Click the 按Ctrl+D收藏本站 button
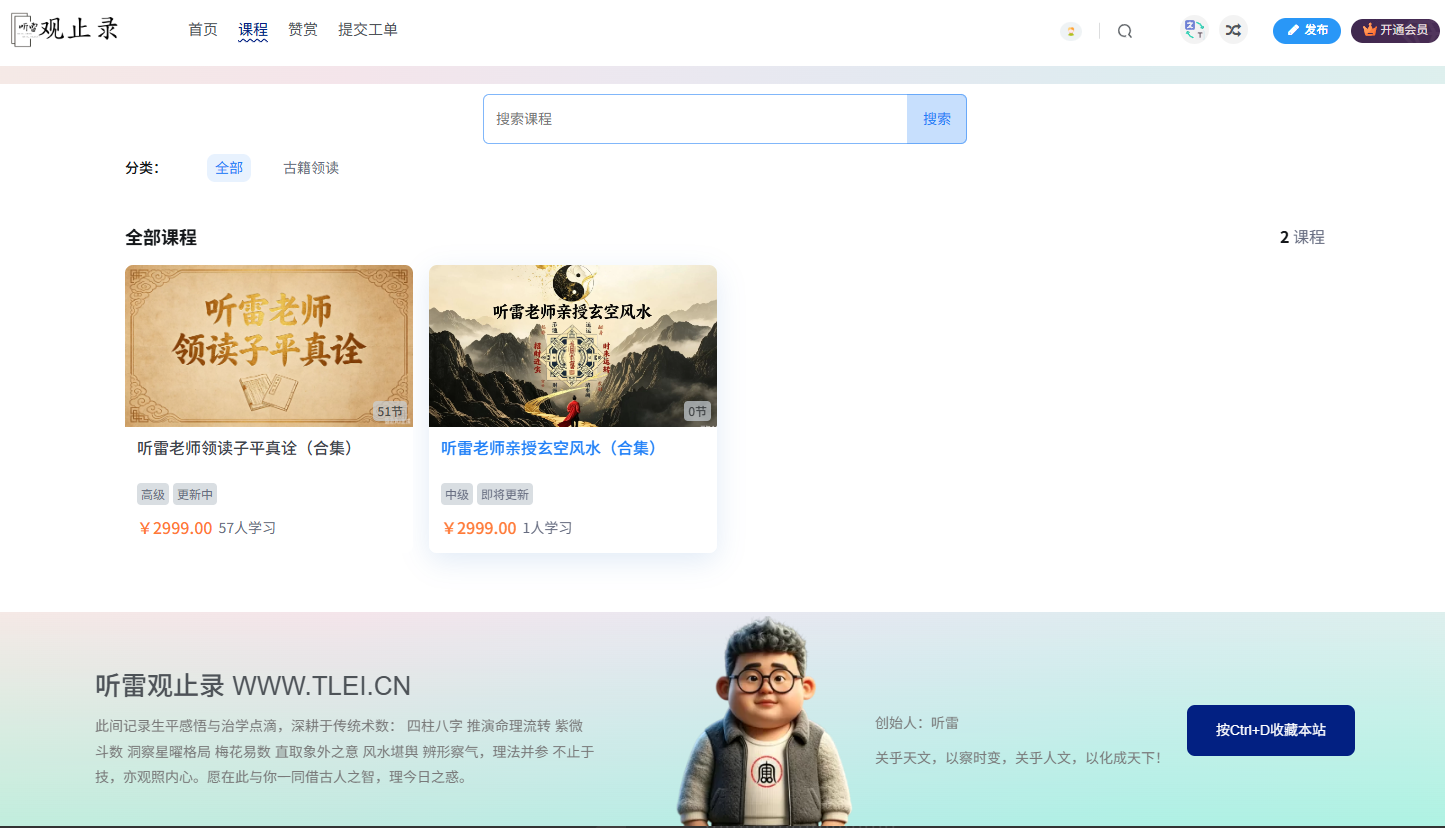Viewport: 1445px width, 828px height. (x=1271, y=730)
